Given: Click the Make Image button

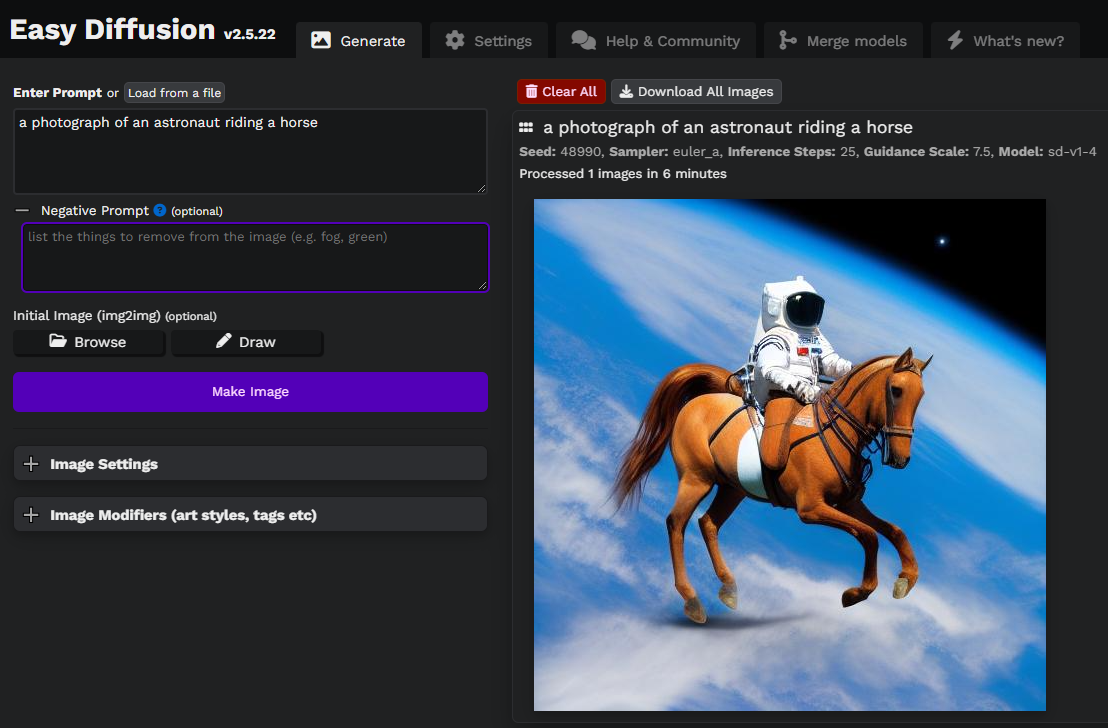Looking at the screenshot, I should point(250,392).
